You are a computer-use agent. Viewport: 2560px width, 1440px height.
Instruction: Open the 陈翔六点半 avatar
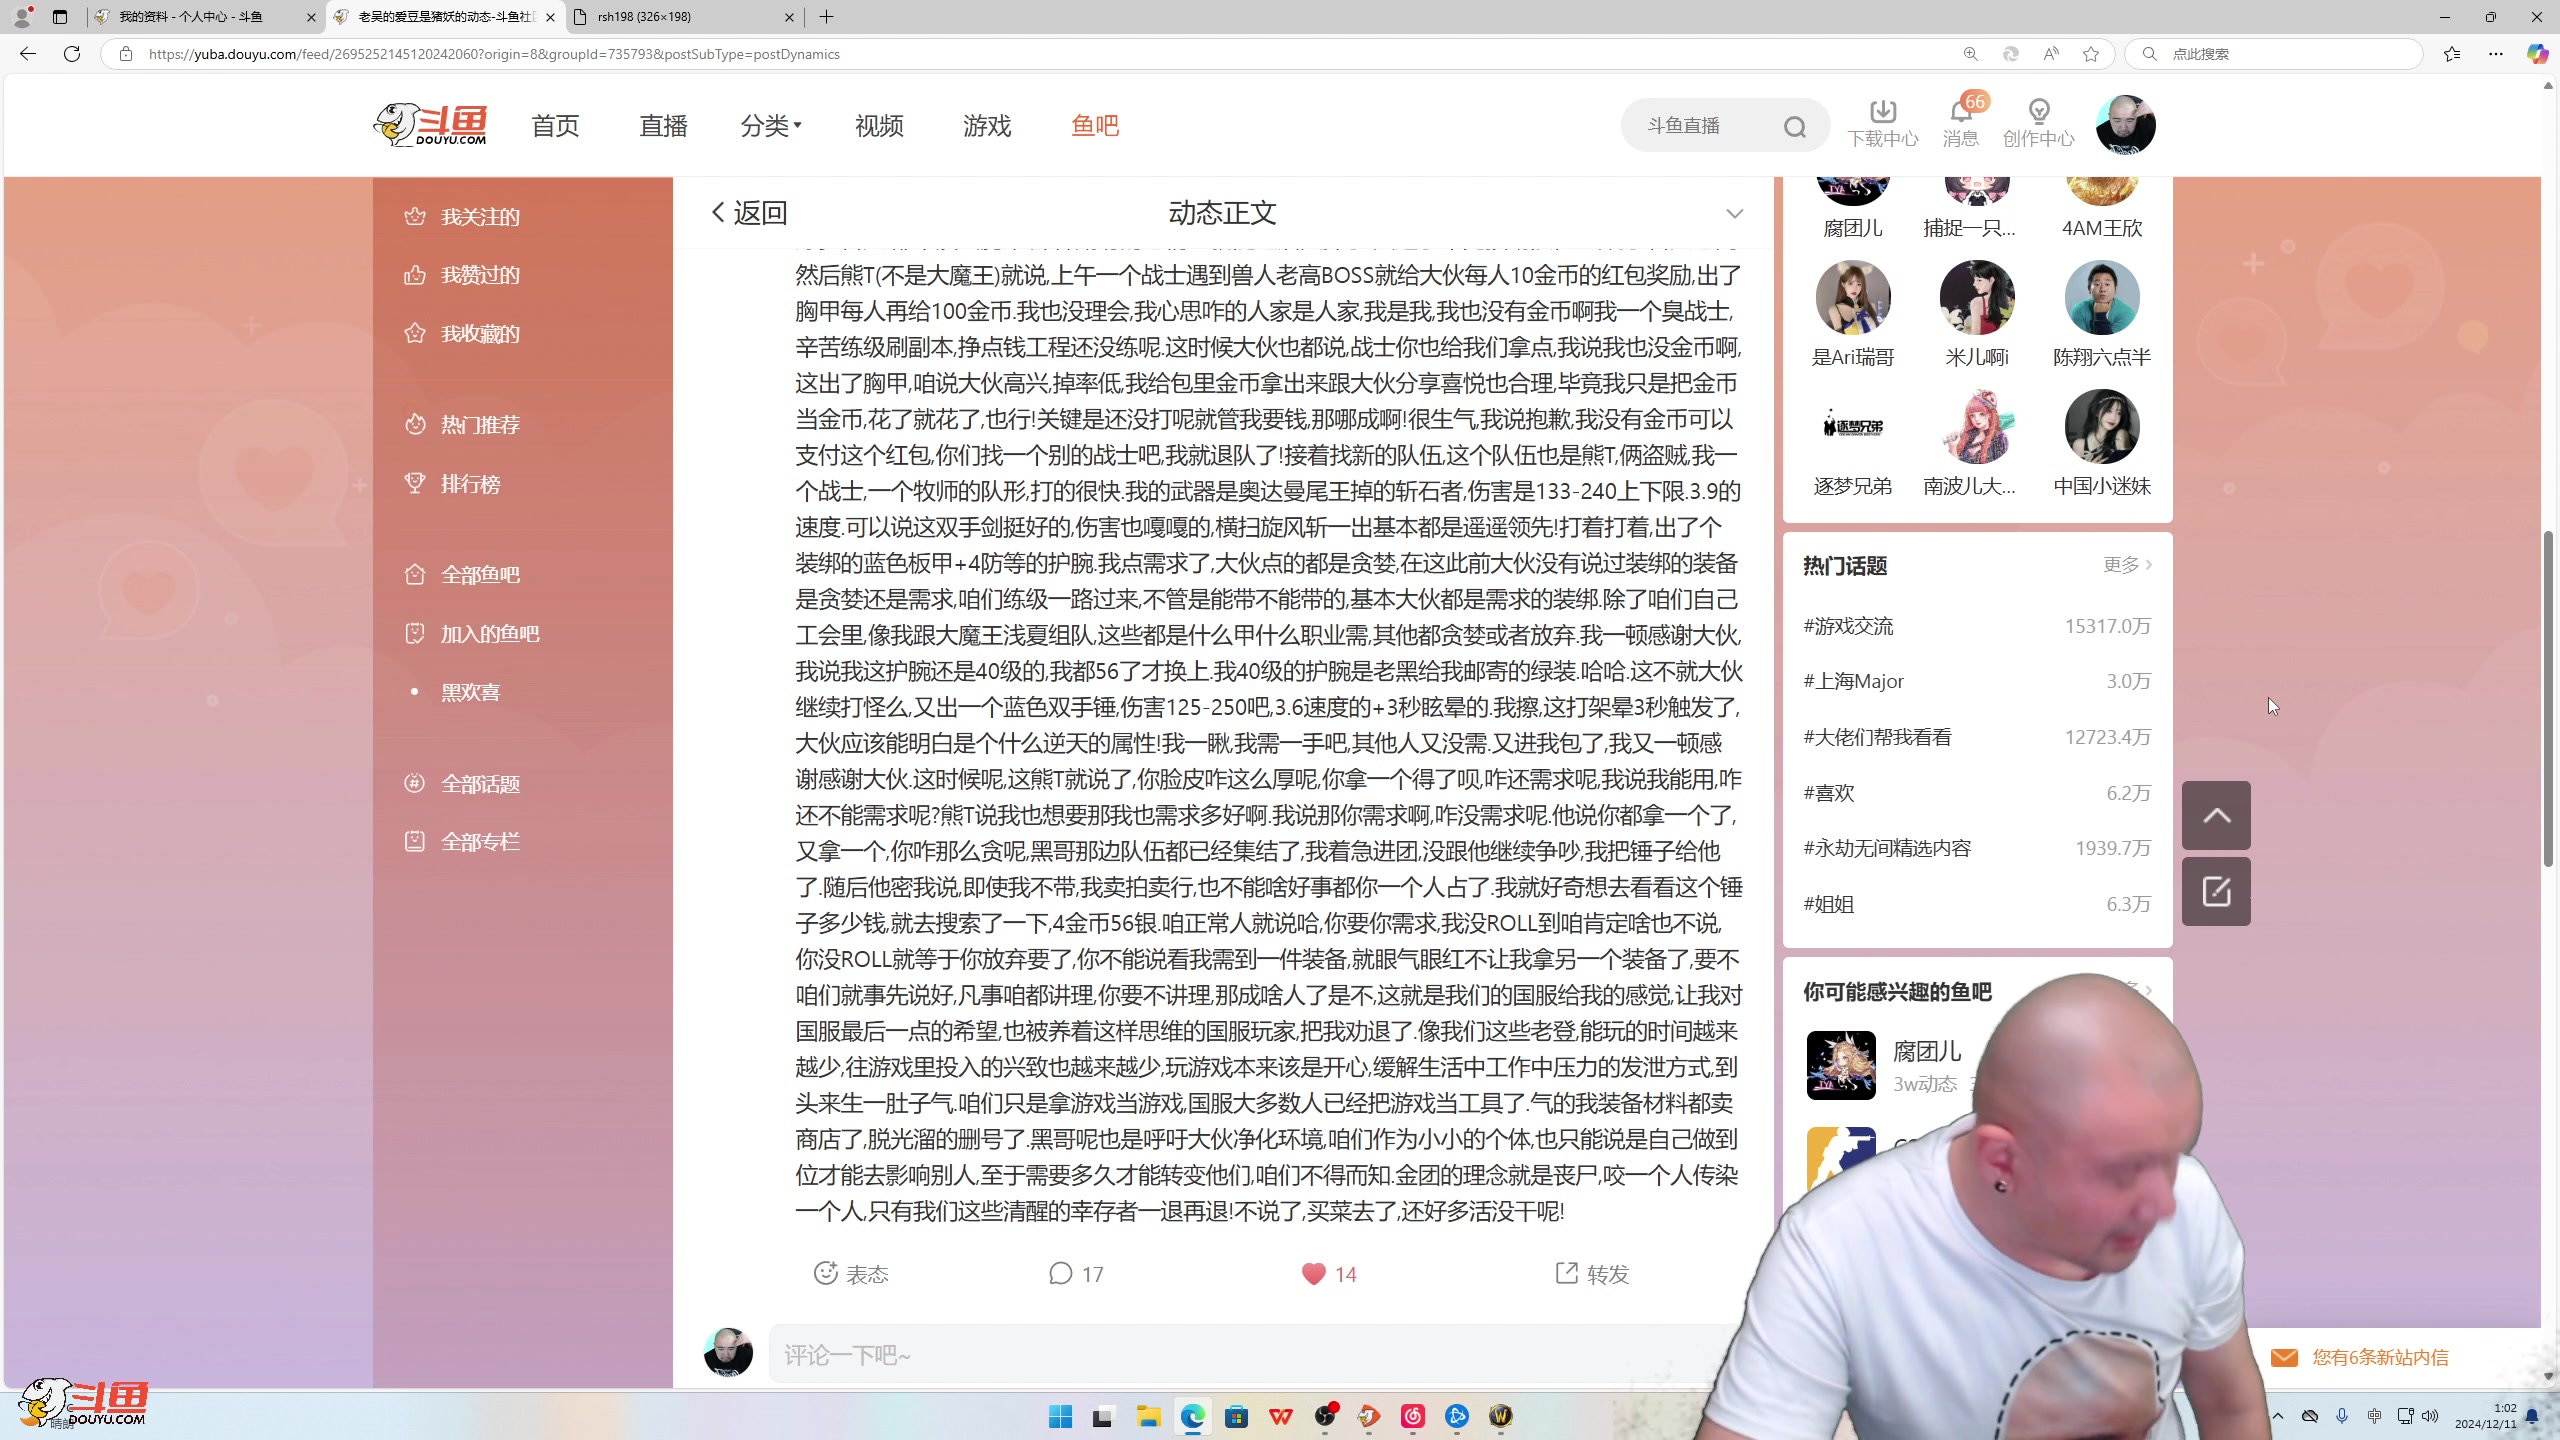coord(2101,297)
